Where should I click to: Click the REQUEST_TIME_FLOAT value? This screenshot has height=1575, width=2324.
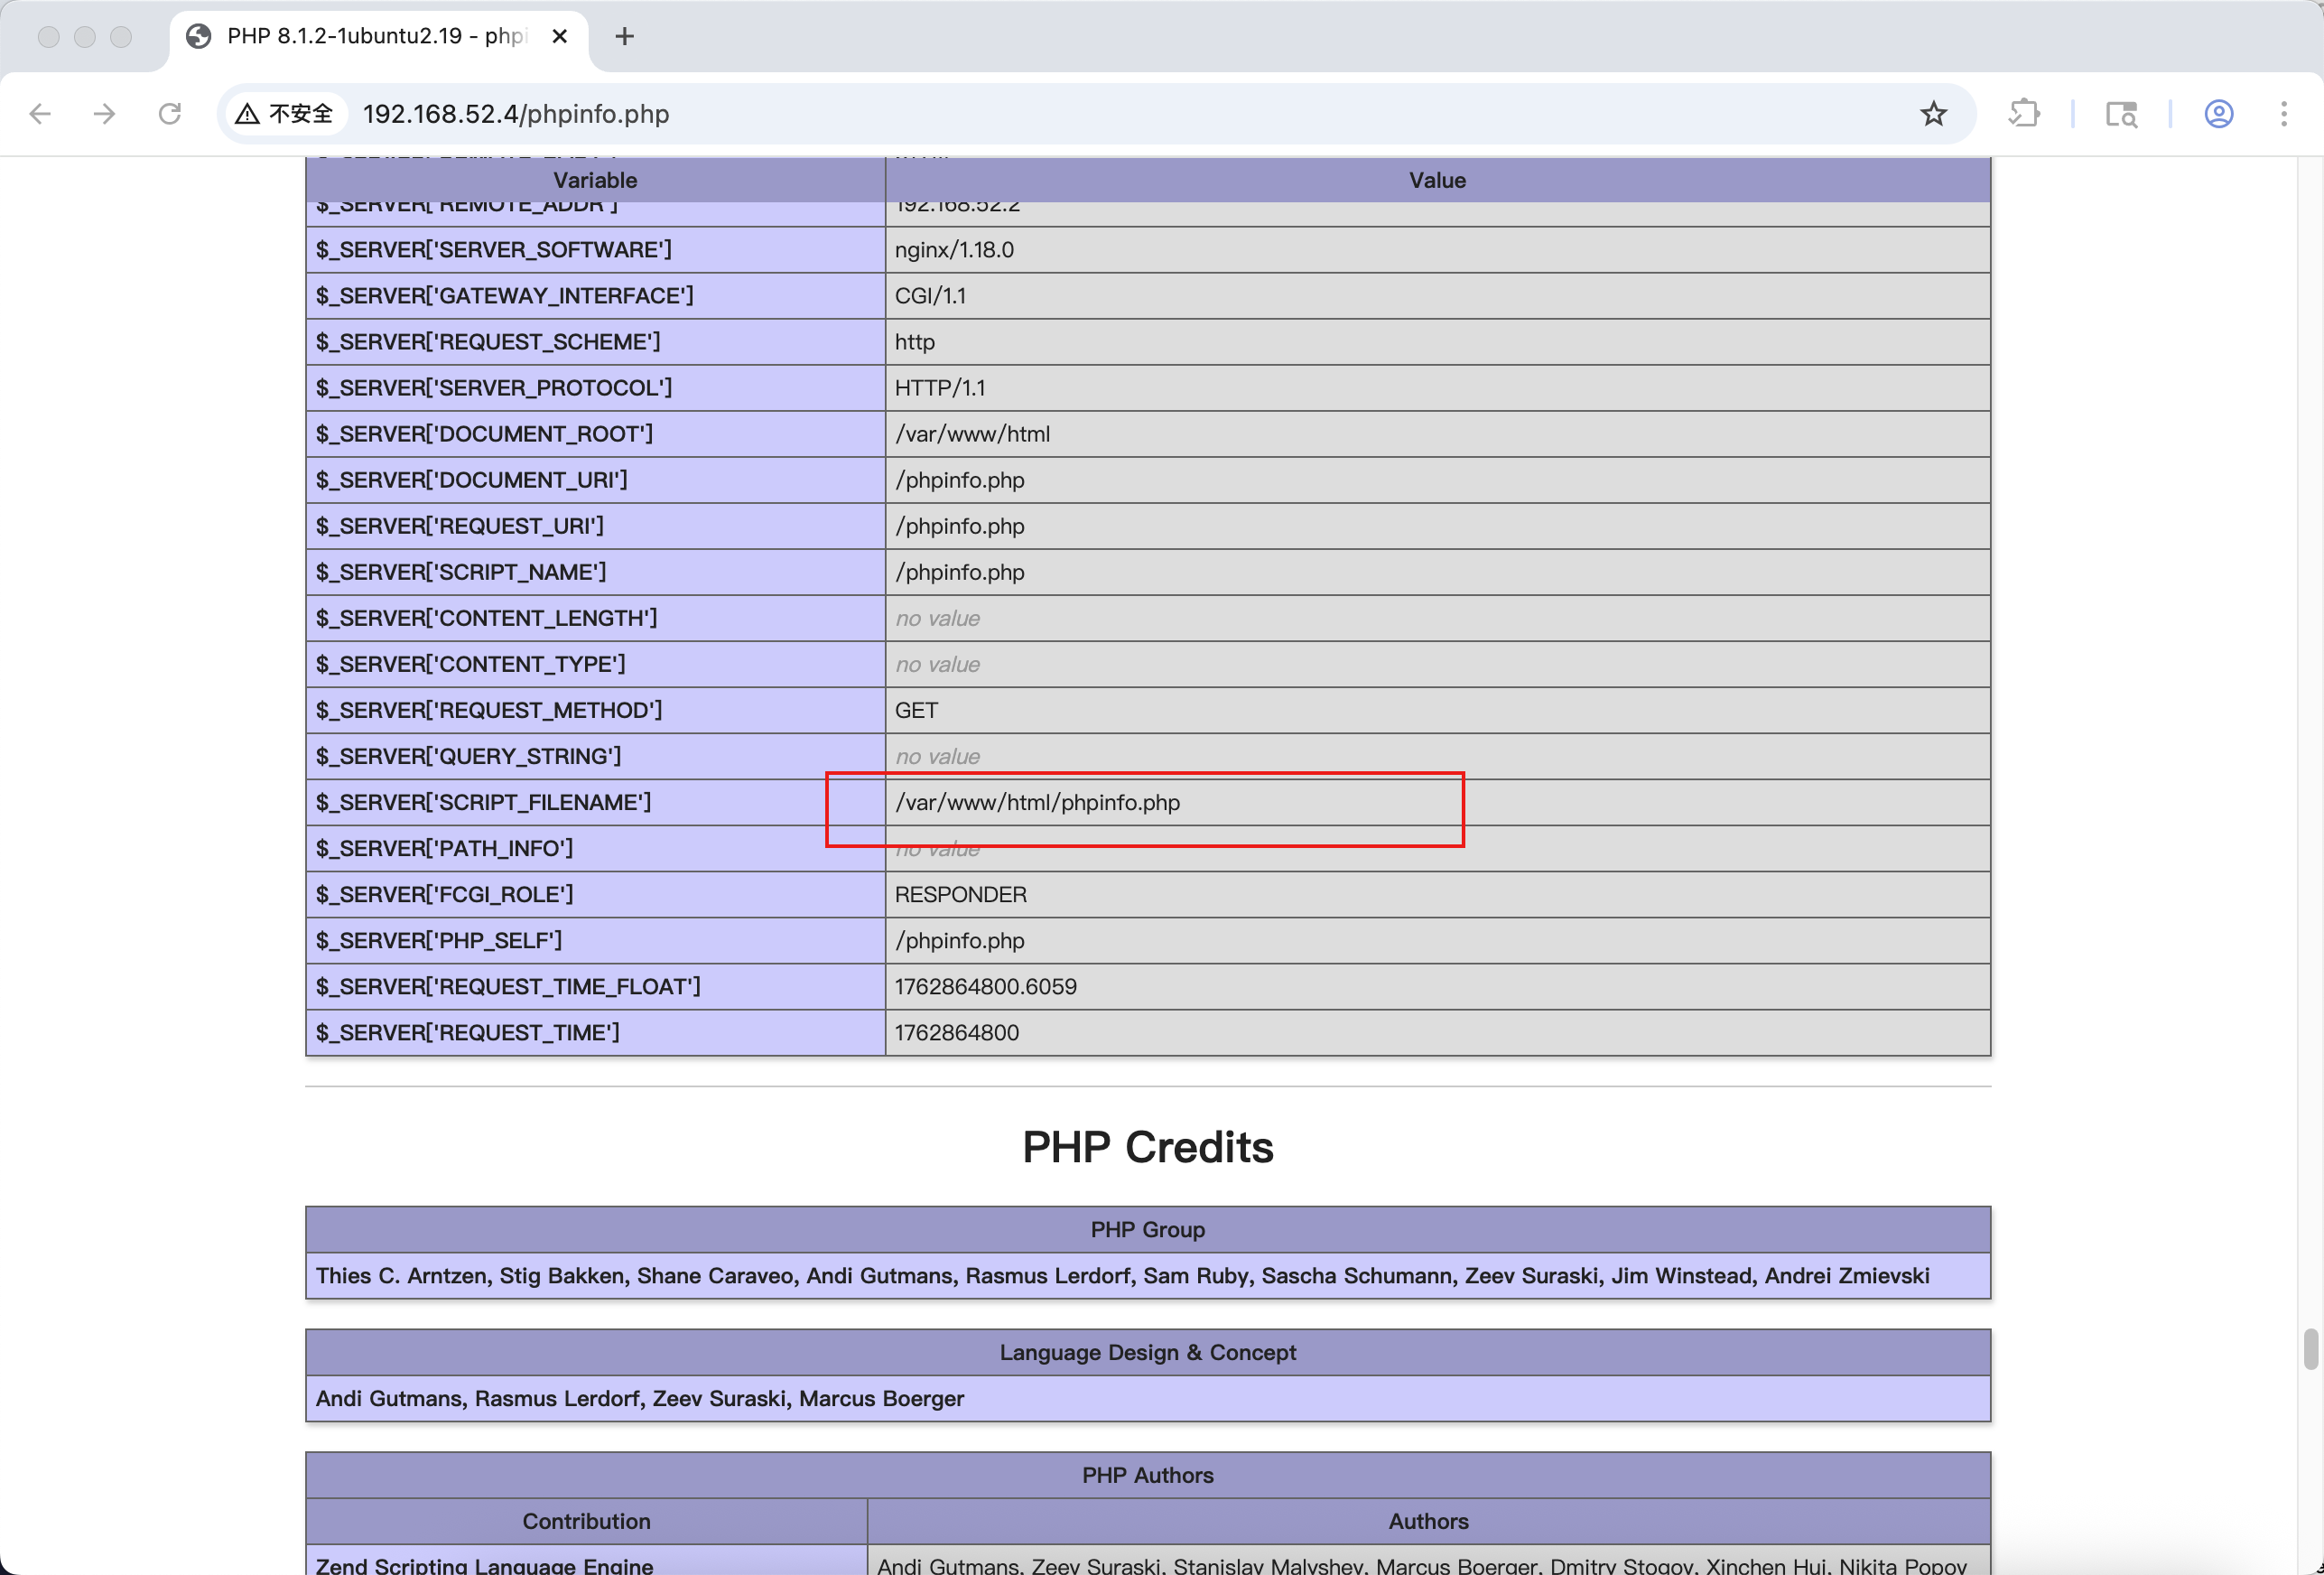tap(985, 986)
